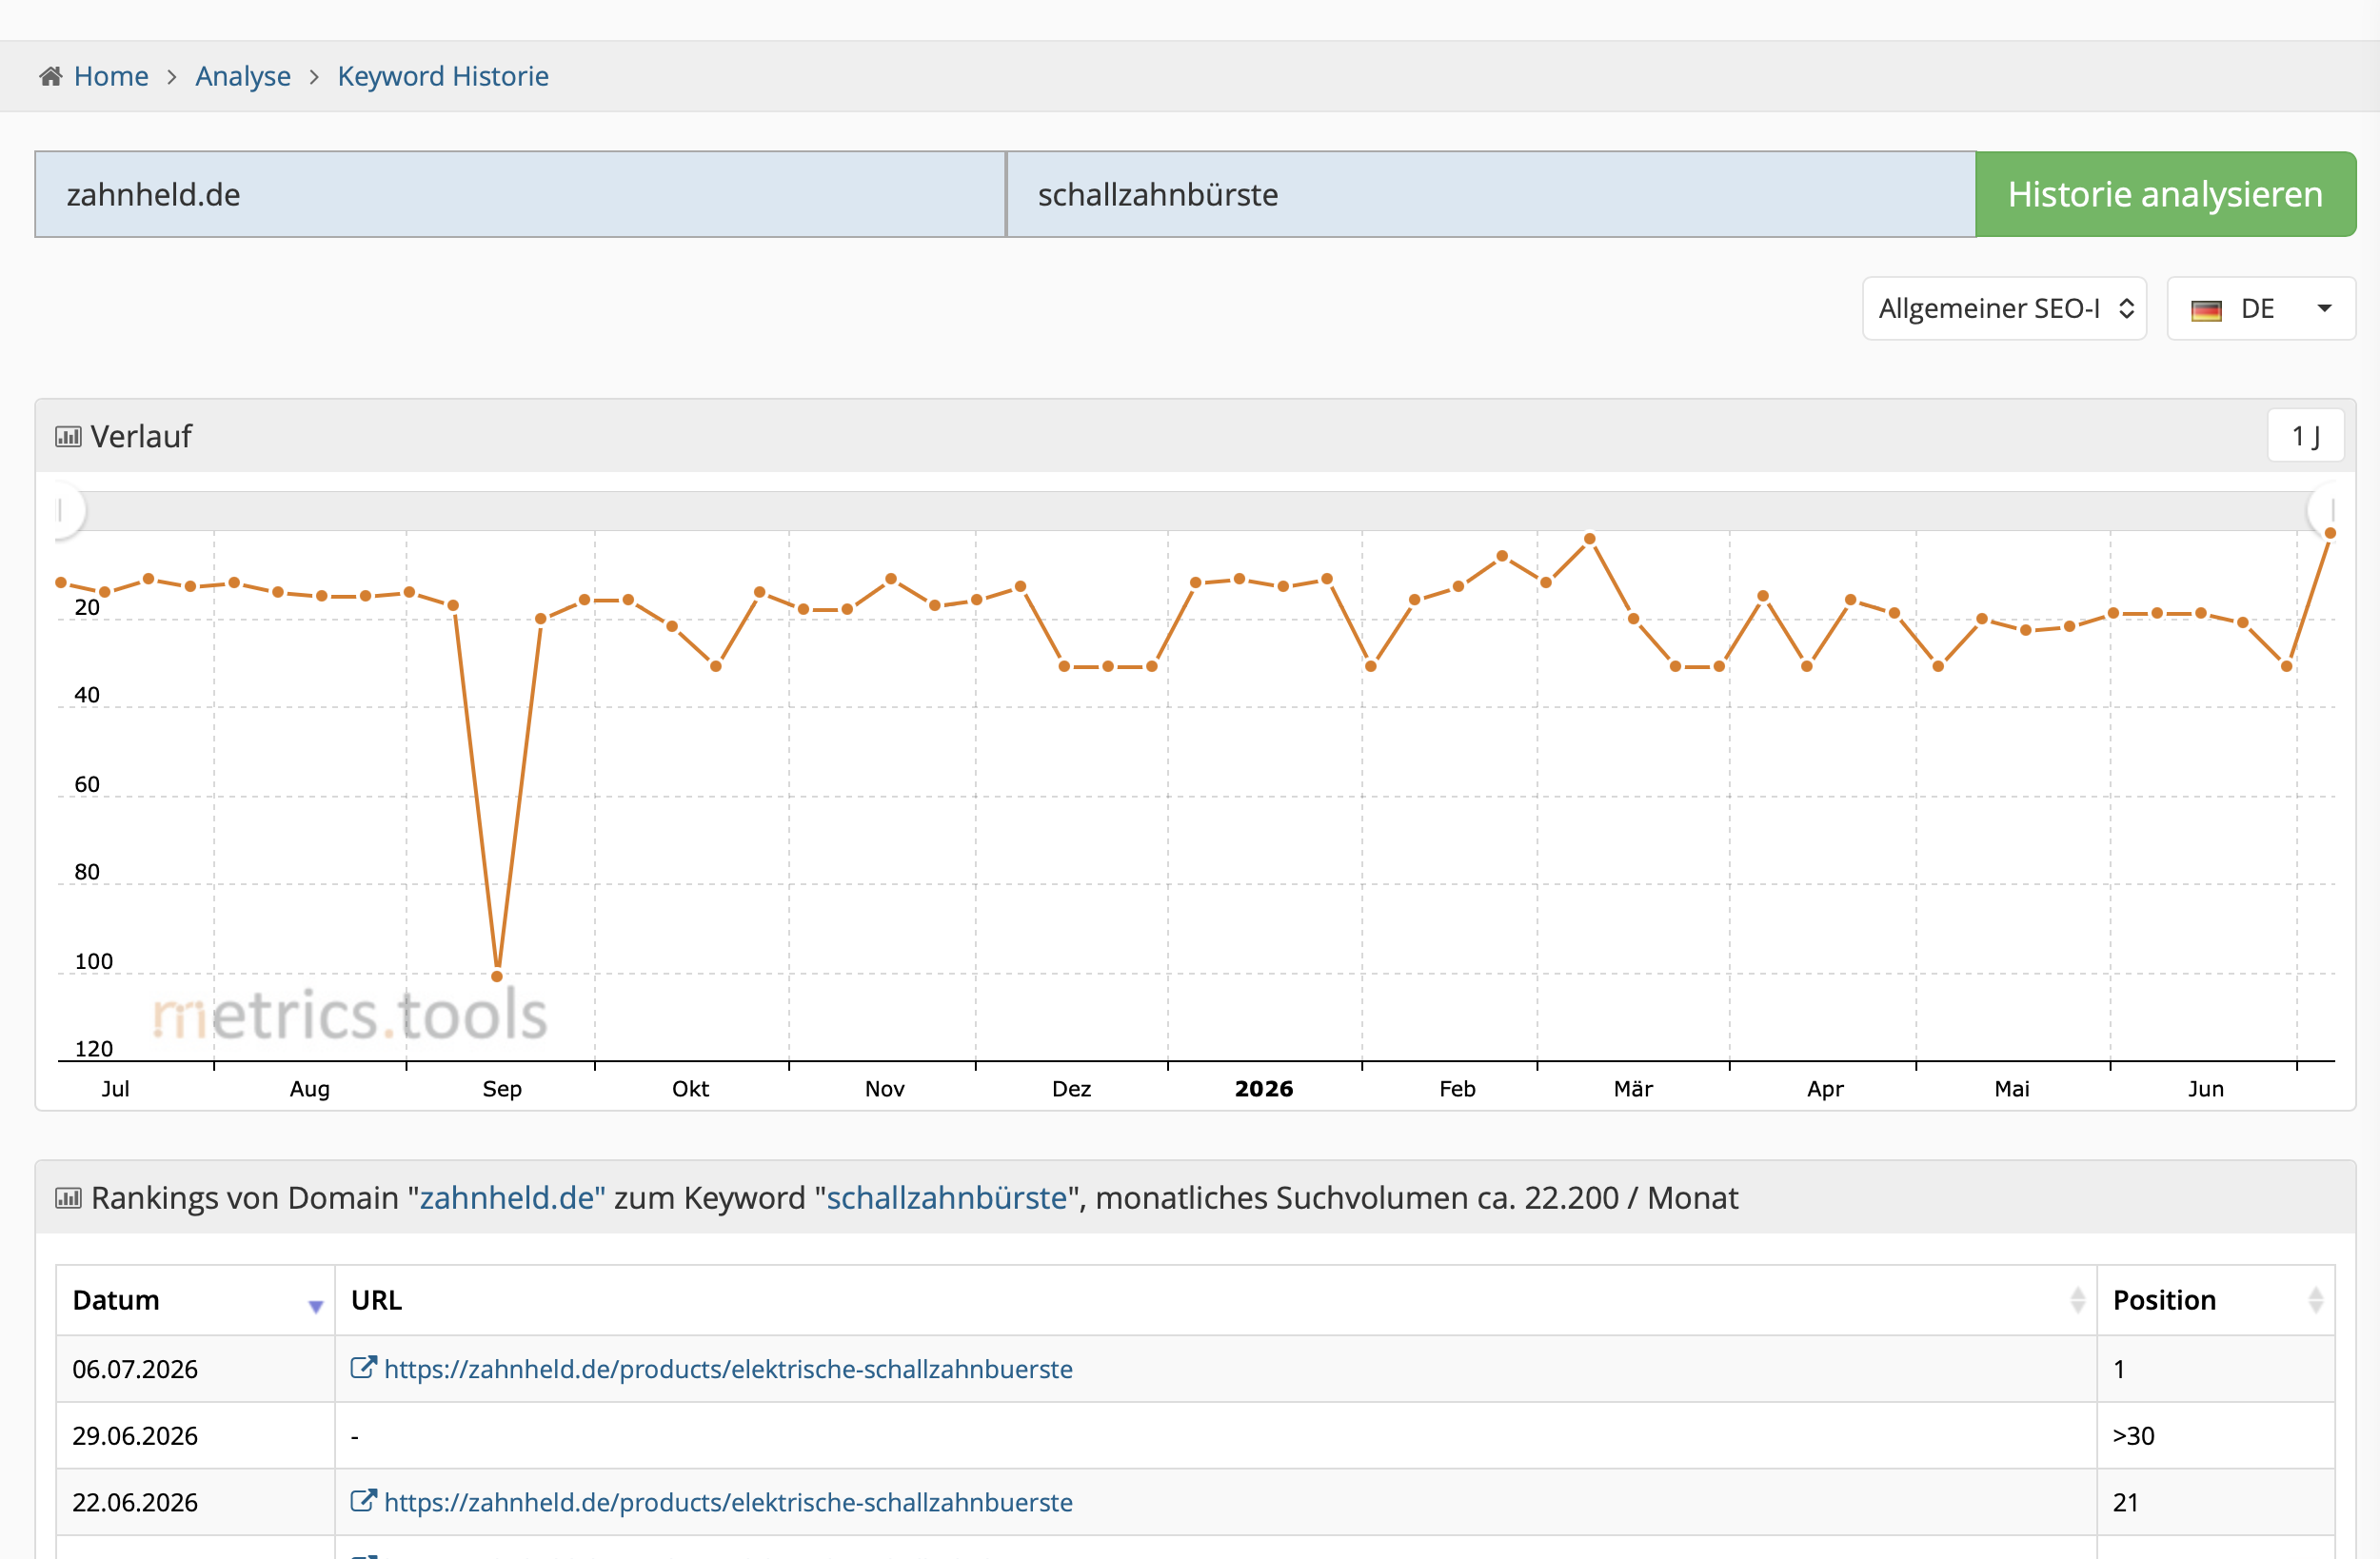The width and height of the screenshot is (2380, 1559).
Task: Sort table by URL column
Action: click(1215, 1299)
